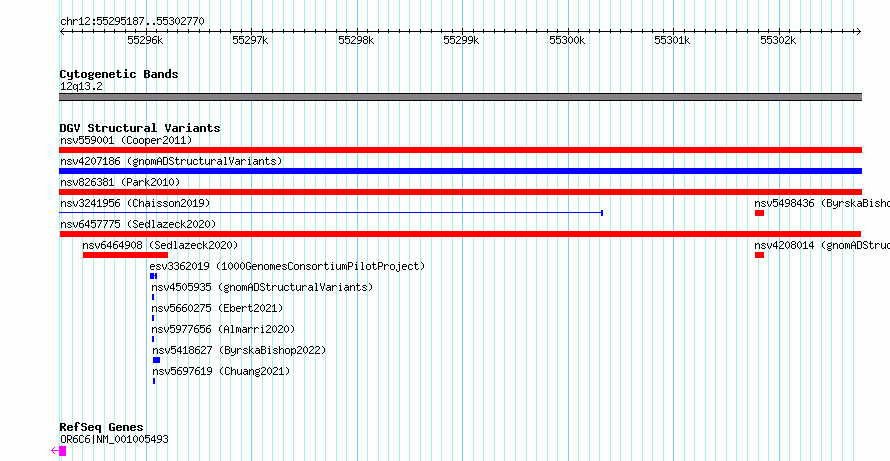Select the blue tick under nsv4505935

tap(153, 297)
